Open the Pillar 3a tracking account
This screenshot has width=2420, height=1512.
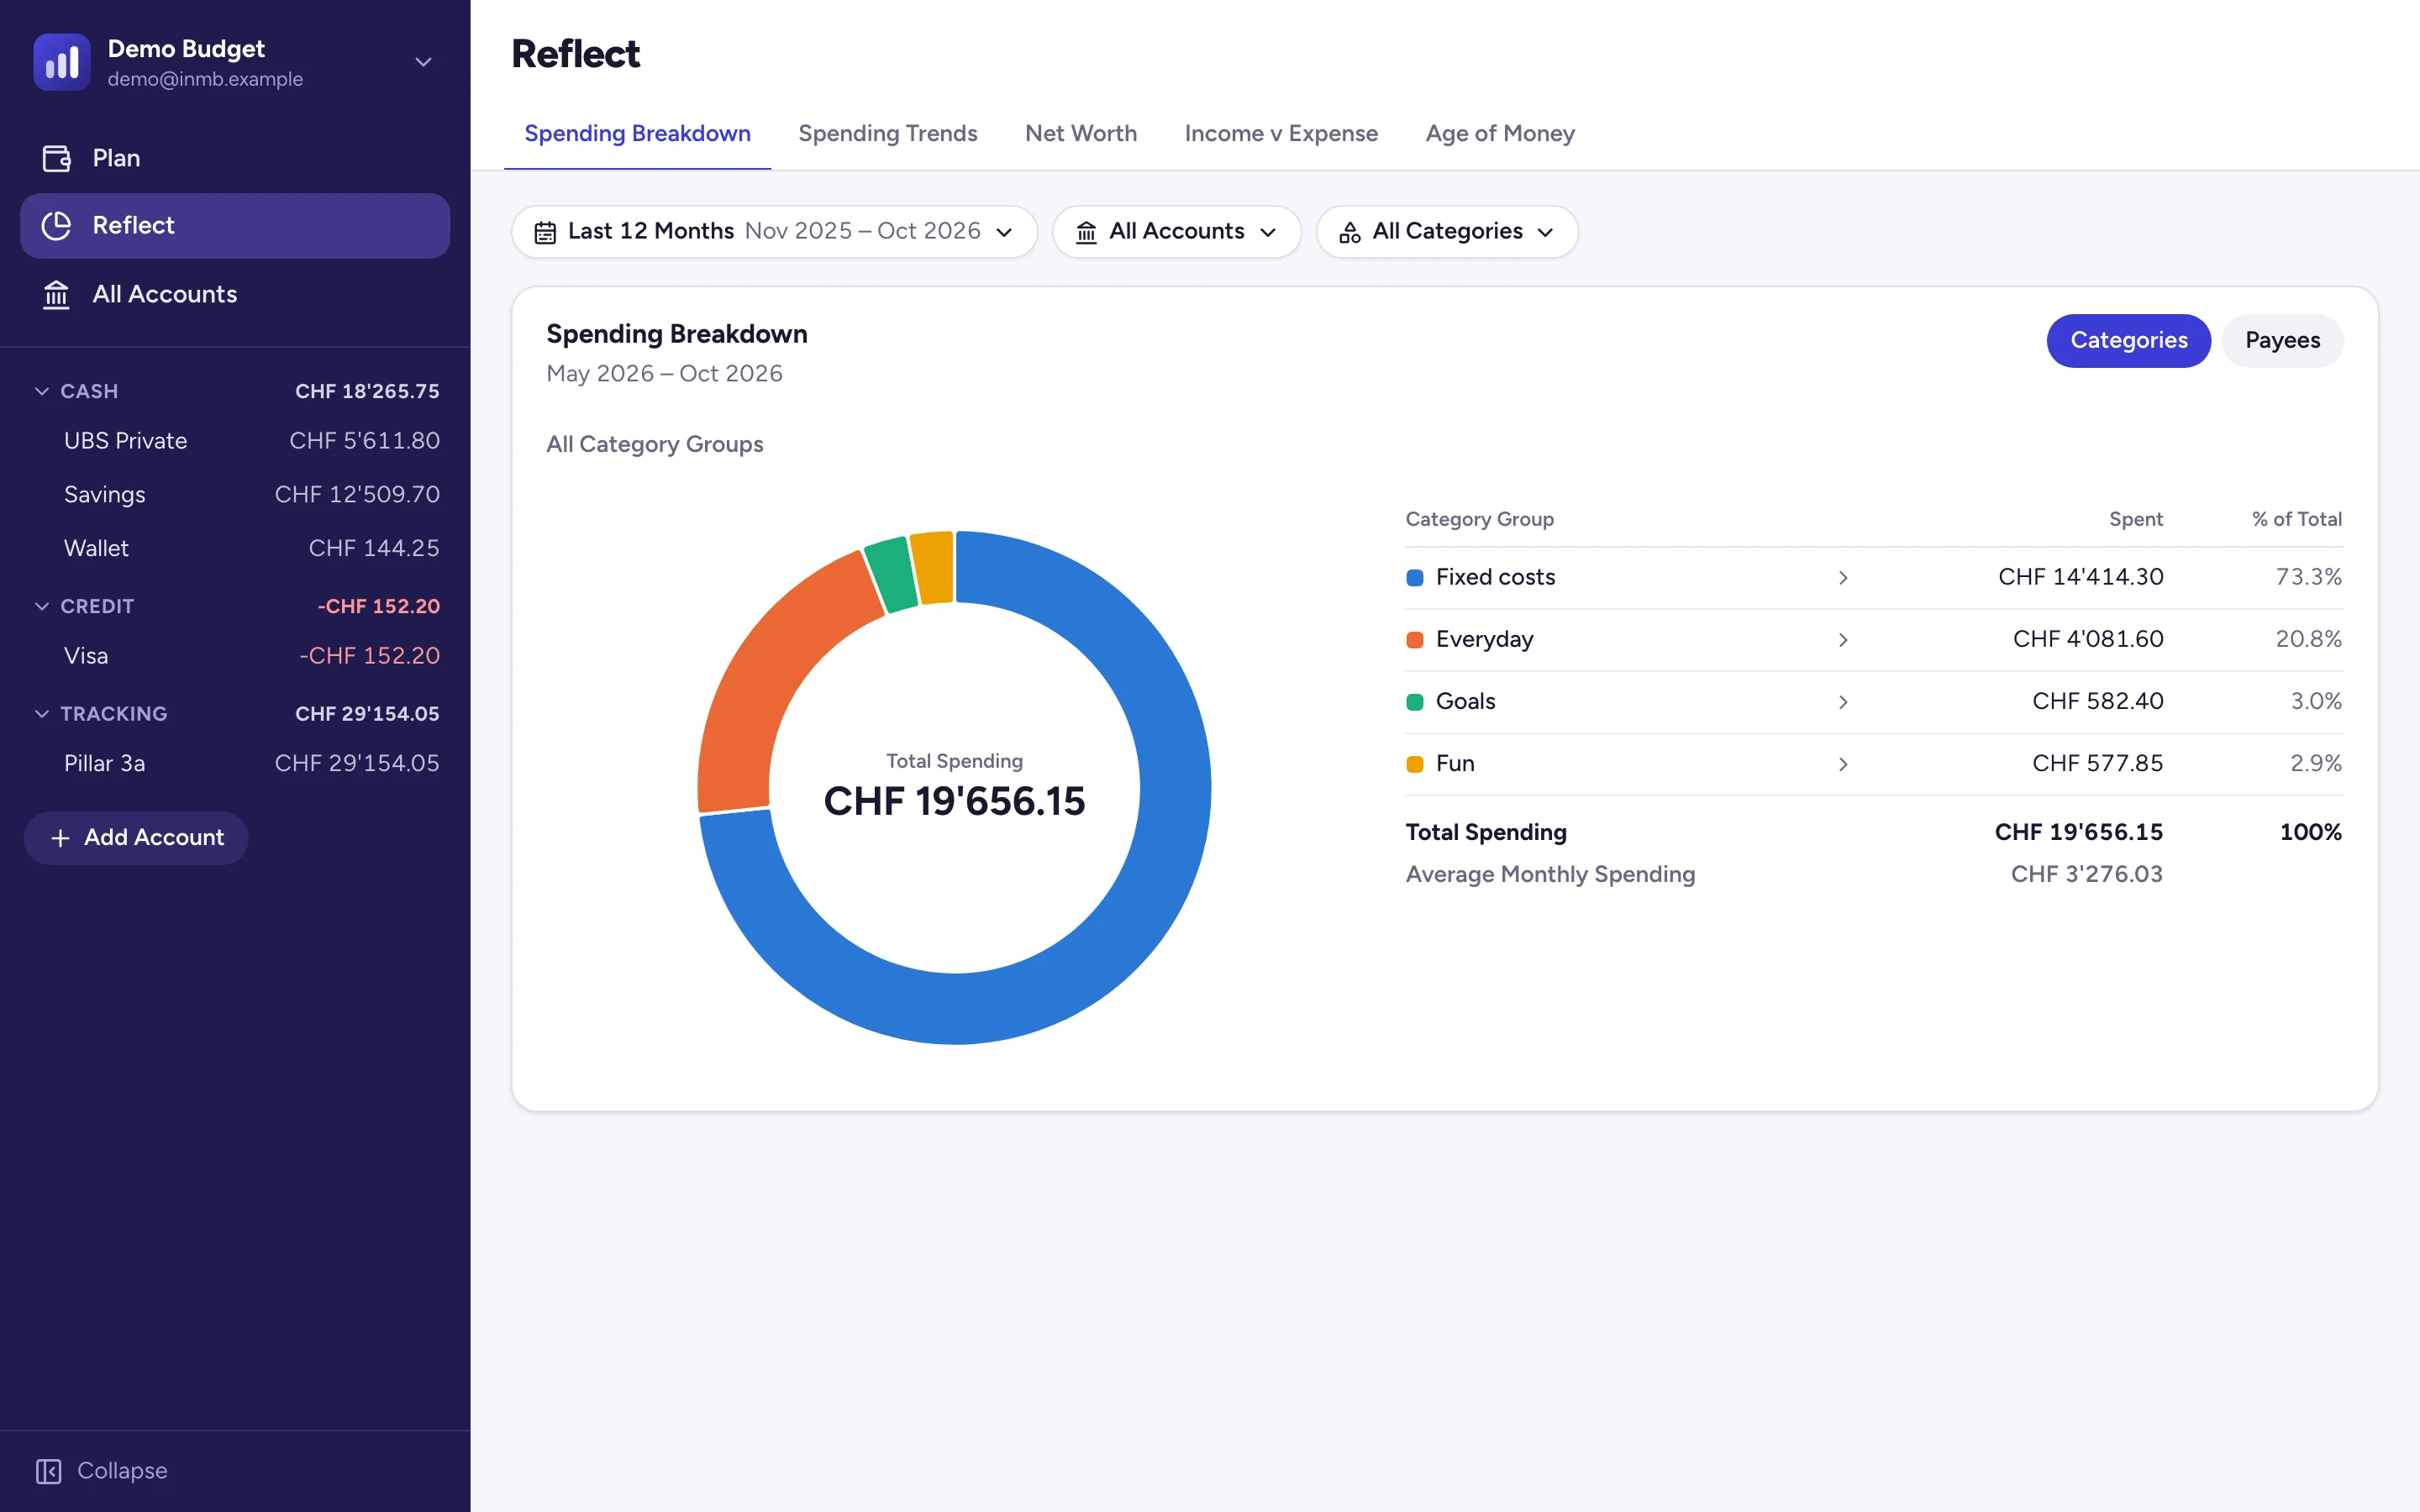(235, 763)
